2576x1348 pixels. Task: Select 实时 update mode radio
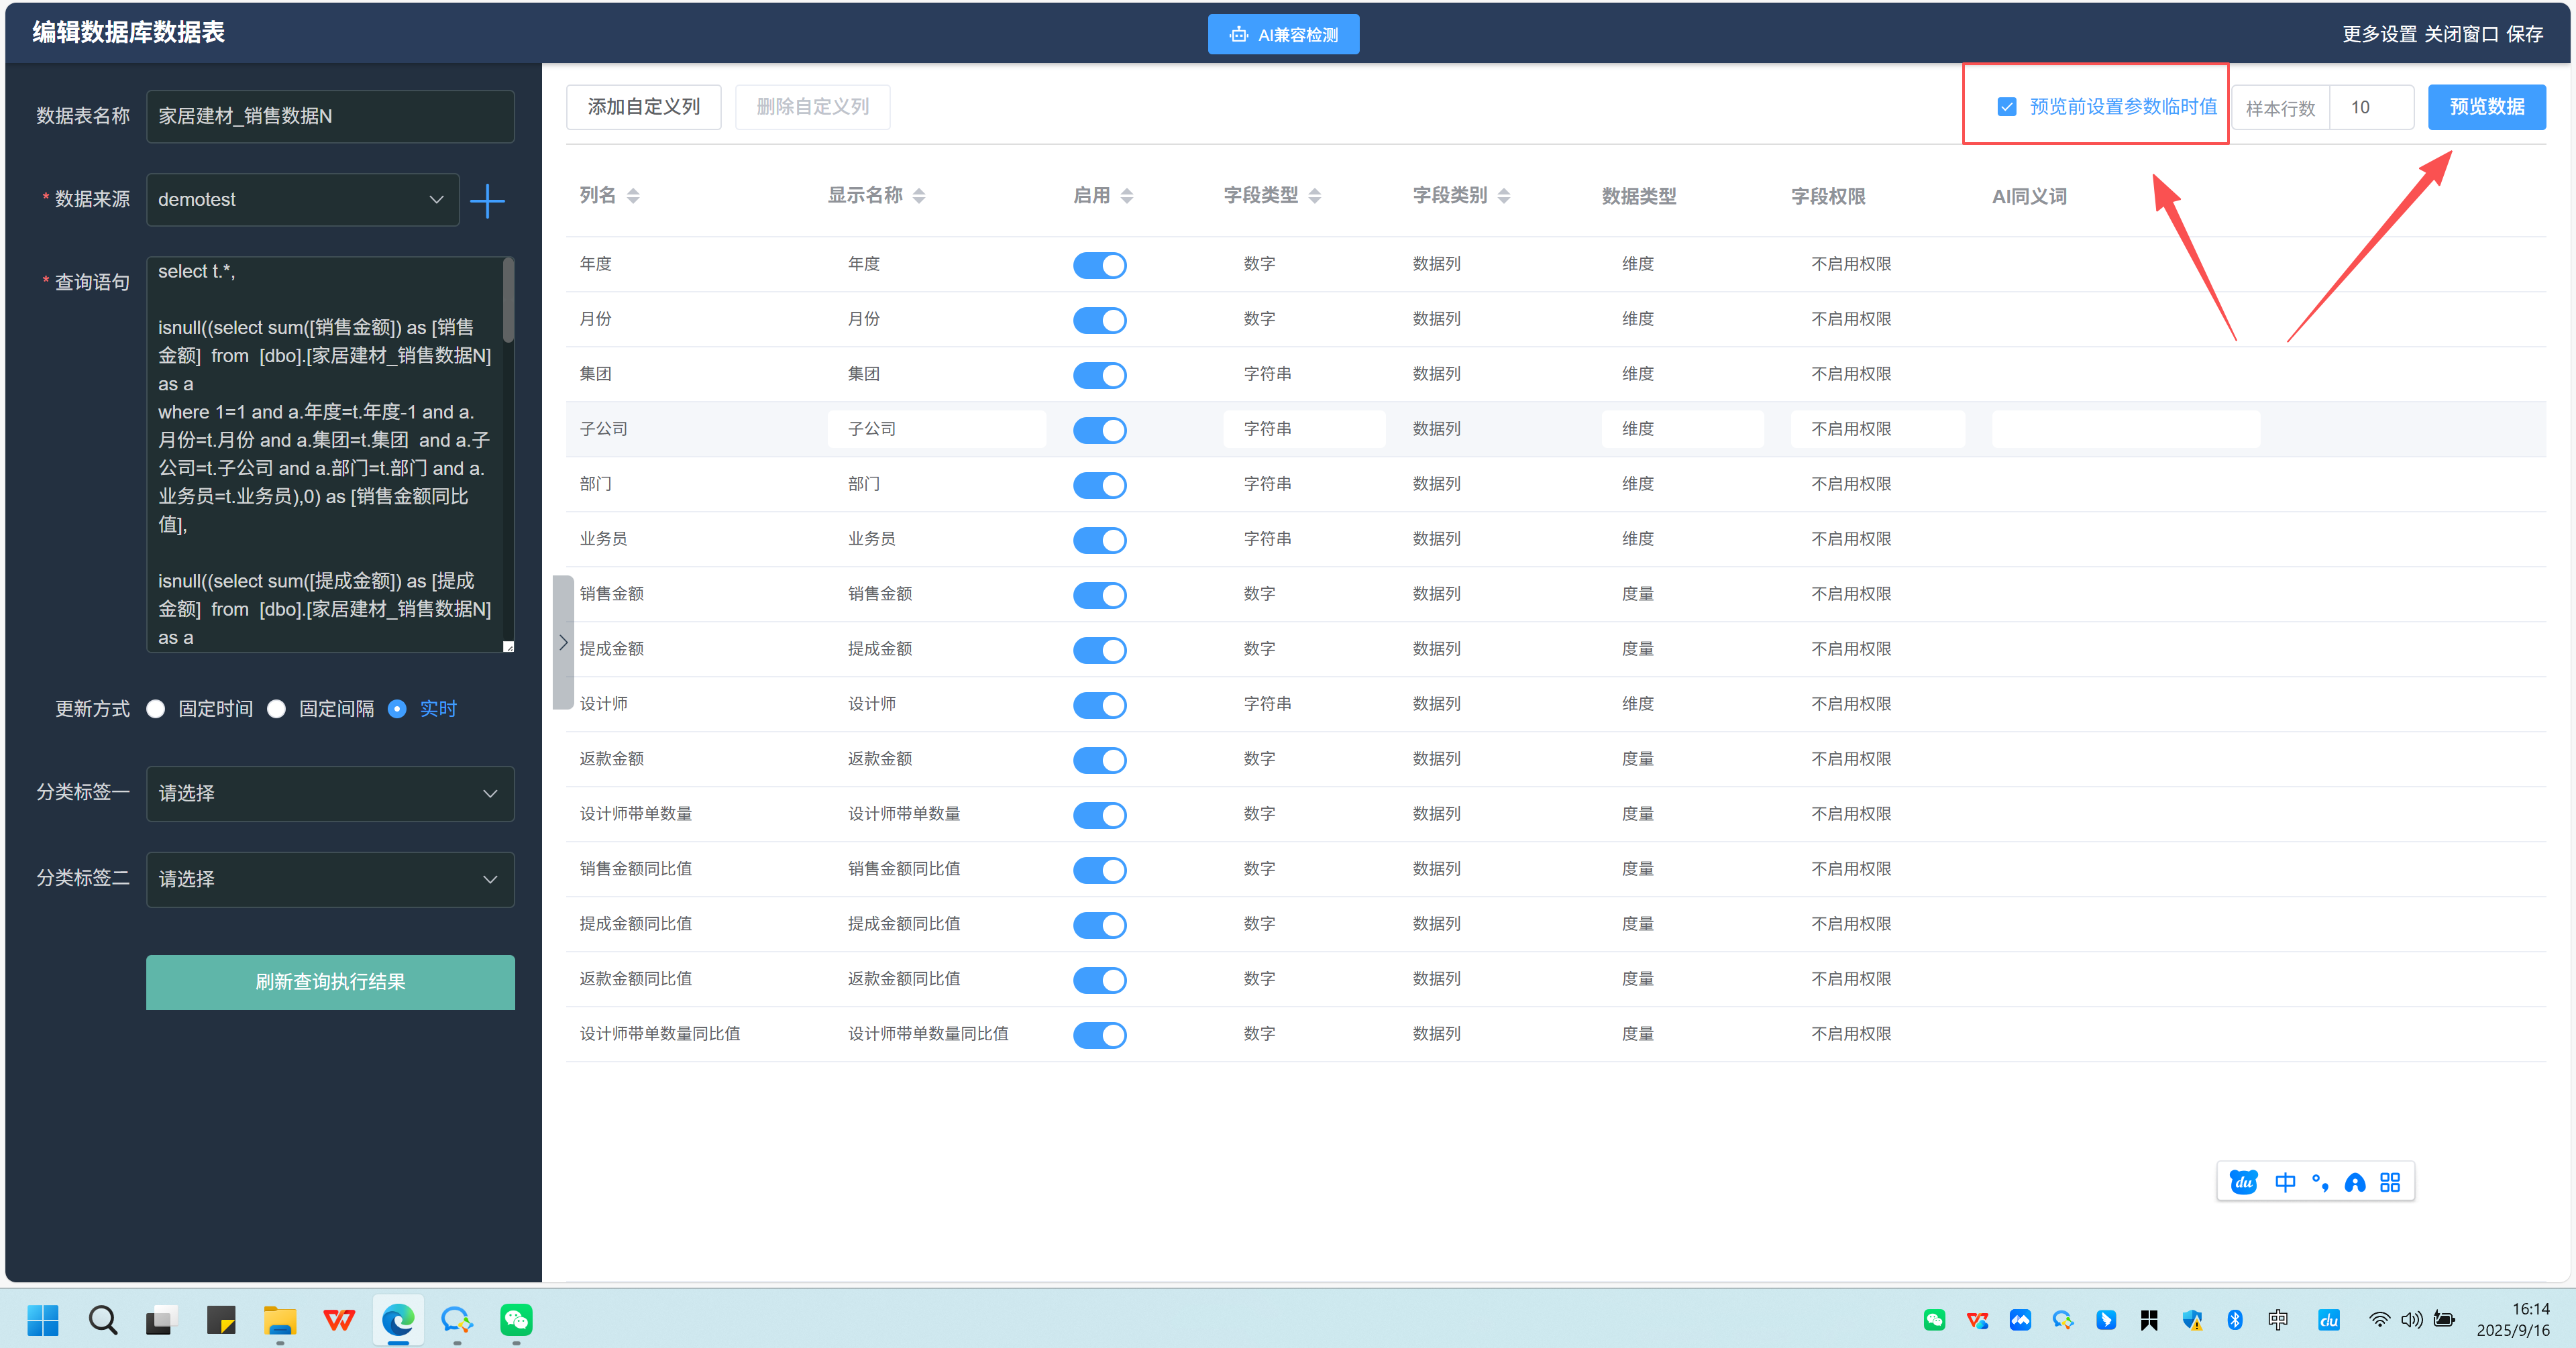coord(397,709)
